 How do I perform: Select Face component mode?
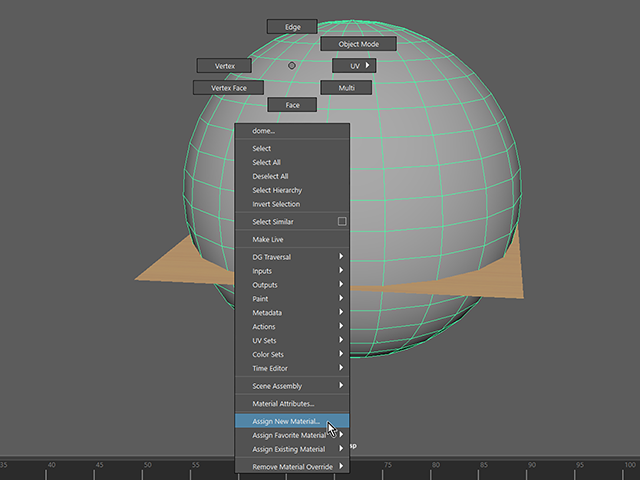(292, 105)
